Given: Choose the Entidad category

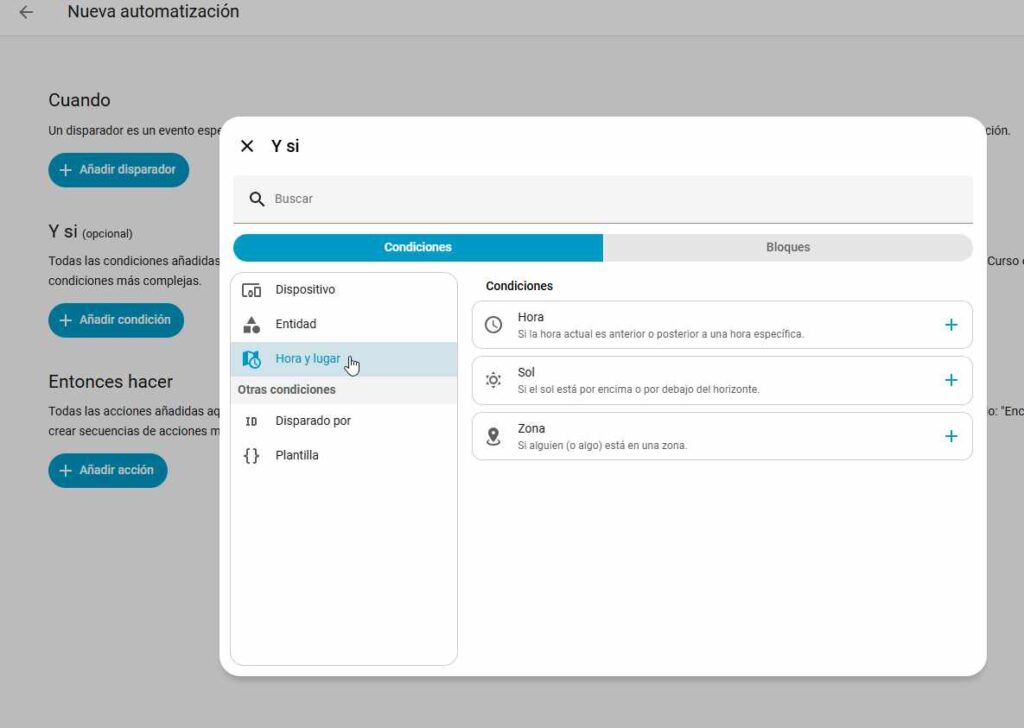Looking at the screenshot, I should 296,324.
